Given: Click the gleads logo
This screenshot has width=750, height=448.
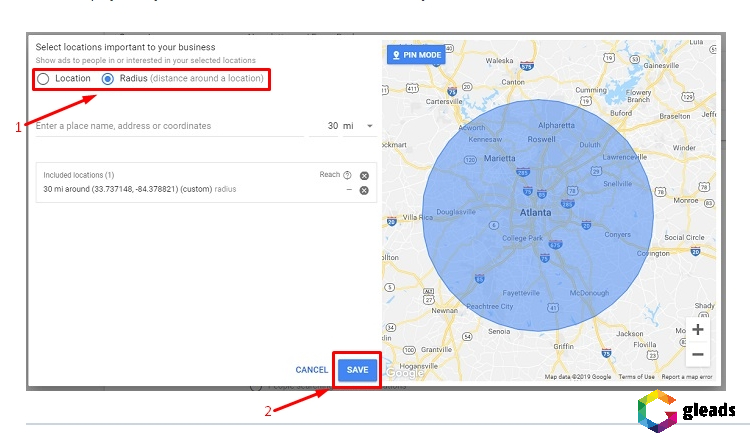Looking at the screenshot, I should [688, 411].
